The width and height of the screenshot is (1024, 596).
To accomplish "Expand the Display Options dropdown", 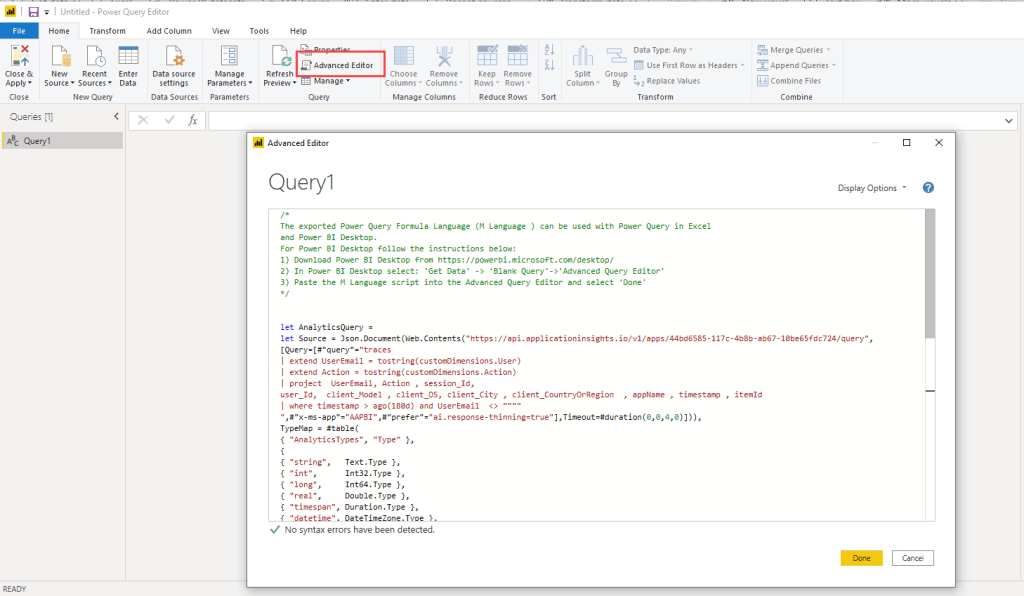I will coord(872,188).
